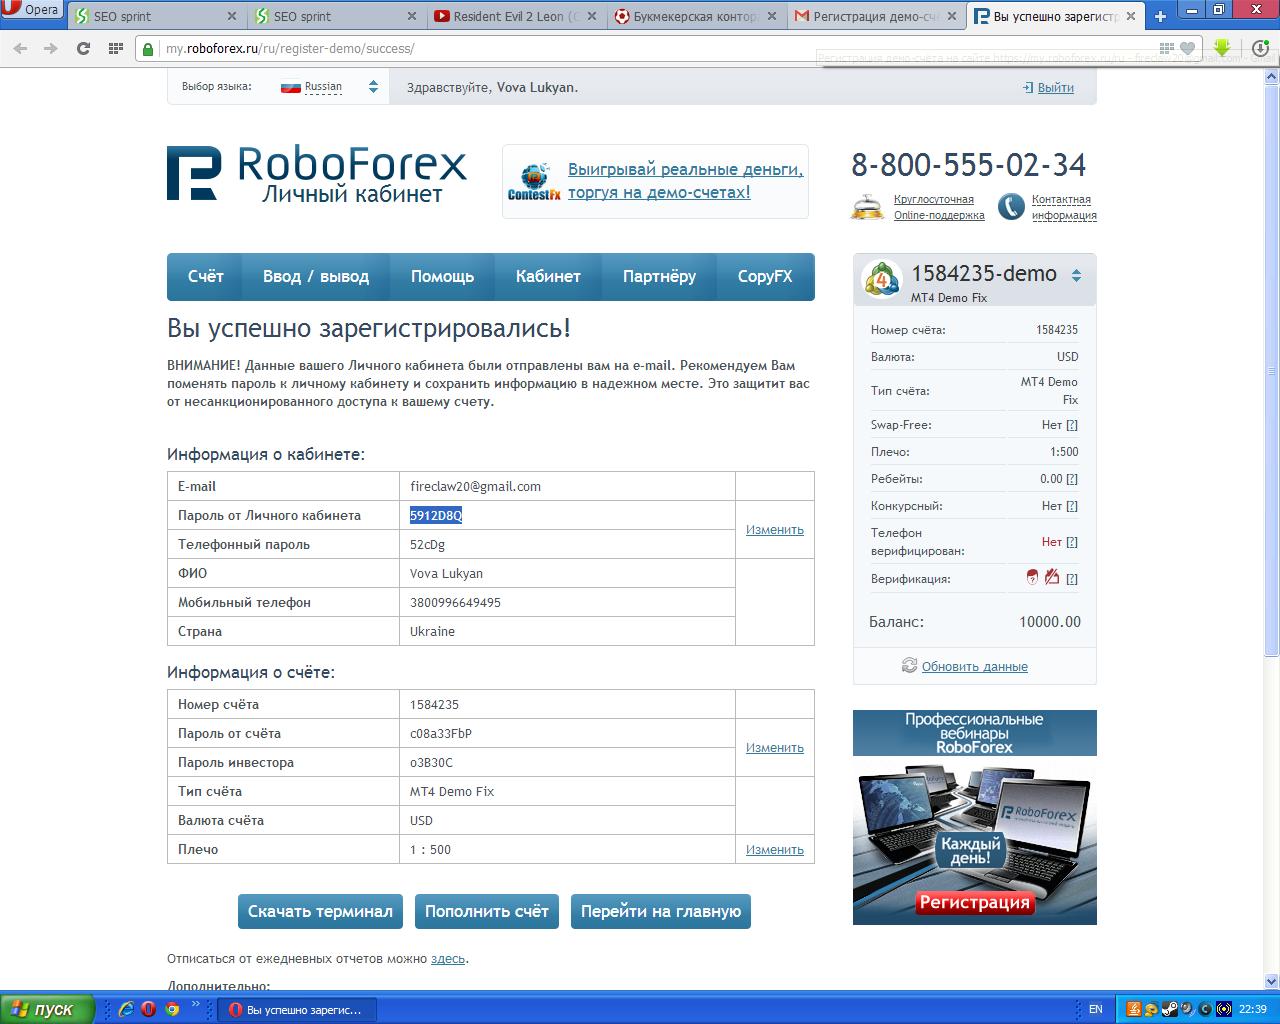
Task: Click the RoboForex logo
Action: [x=317, y=174]
